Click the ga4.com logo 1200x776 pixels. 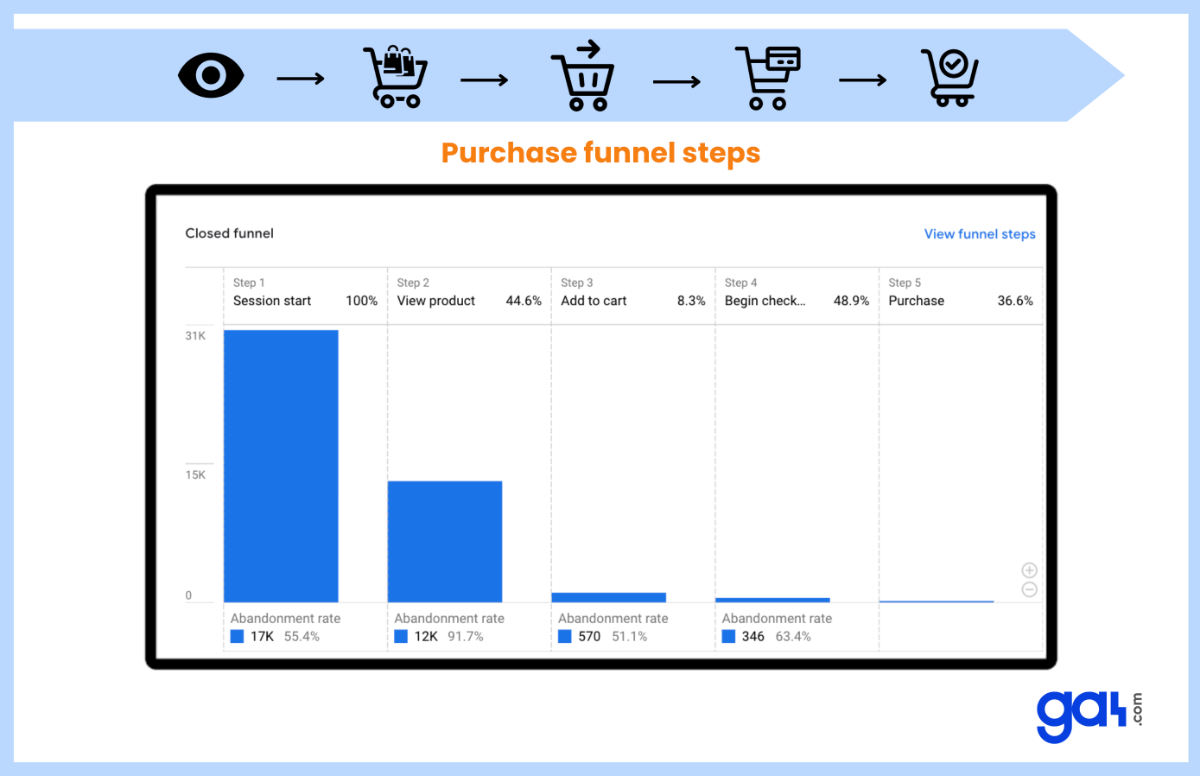[x=1085, y=713]
